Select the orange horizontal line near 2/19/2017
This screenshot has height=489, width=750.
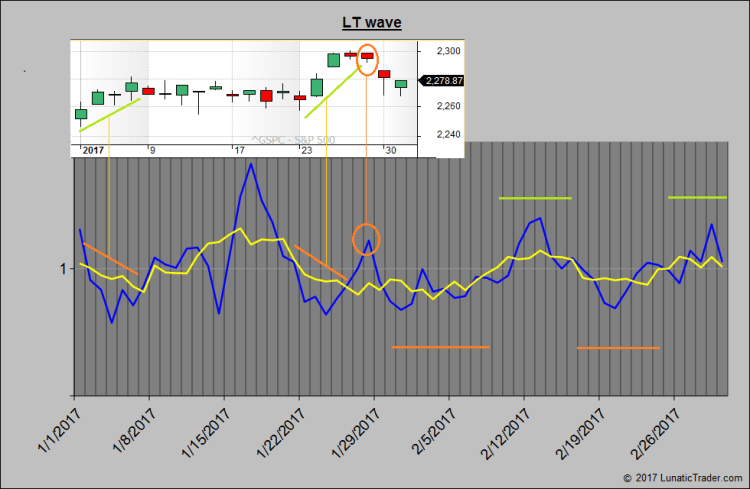(617, 348)
